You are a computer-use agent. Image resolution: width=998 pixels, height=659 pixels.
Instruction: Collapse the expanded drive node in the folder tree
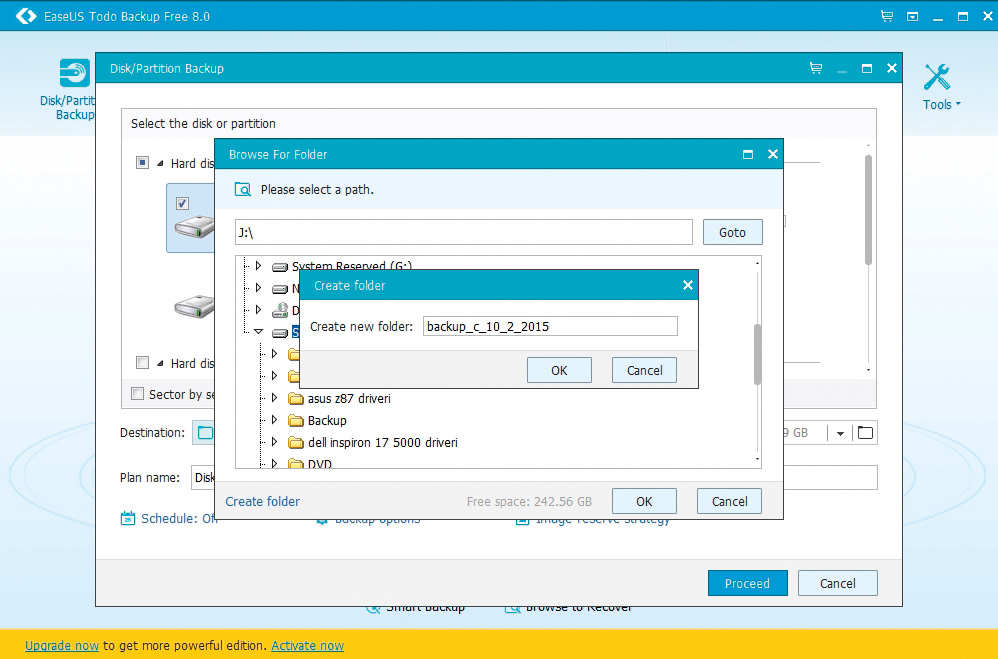(258, 332)
